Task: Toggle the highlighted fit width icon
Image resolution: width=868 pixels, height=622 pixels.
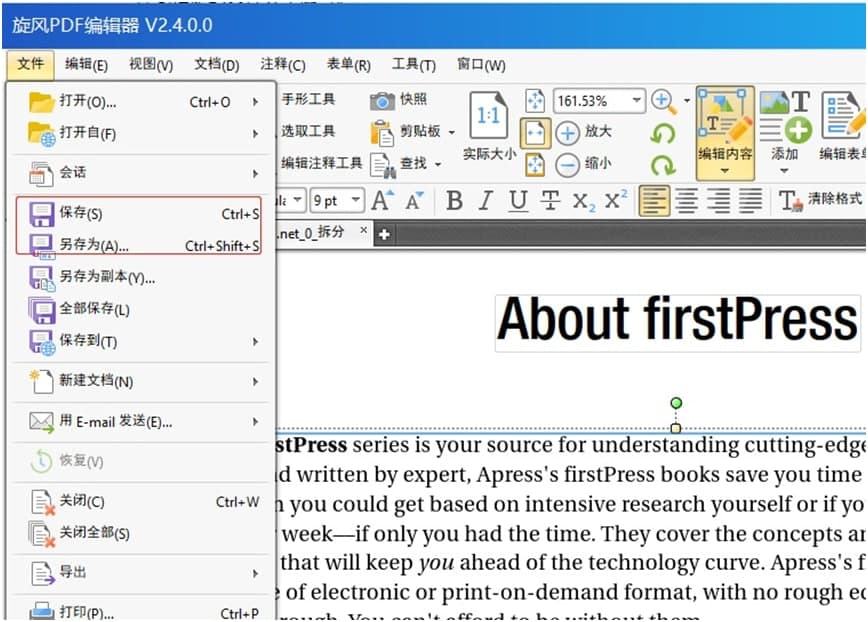Action: (535, 133)
